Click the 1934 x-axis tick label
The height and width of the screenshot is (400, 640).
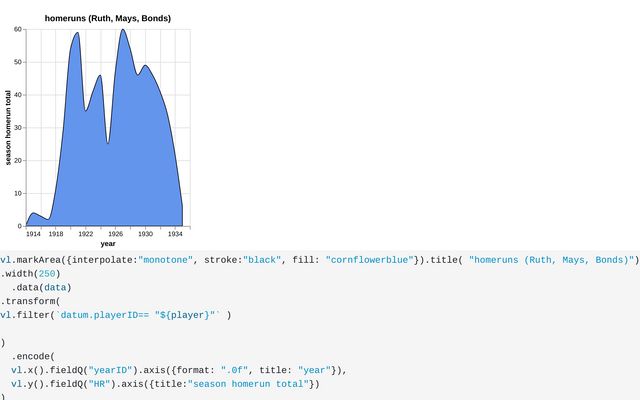175,234
